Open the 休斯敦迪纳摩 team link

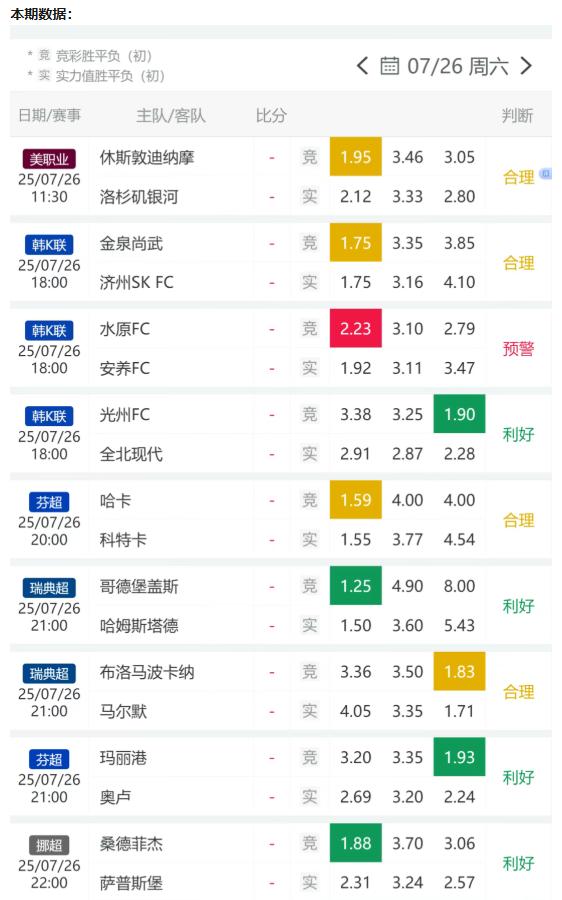pos(147,157)
